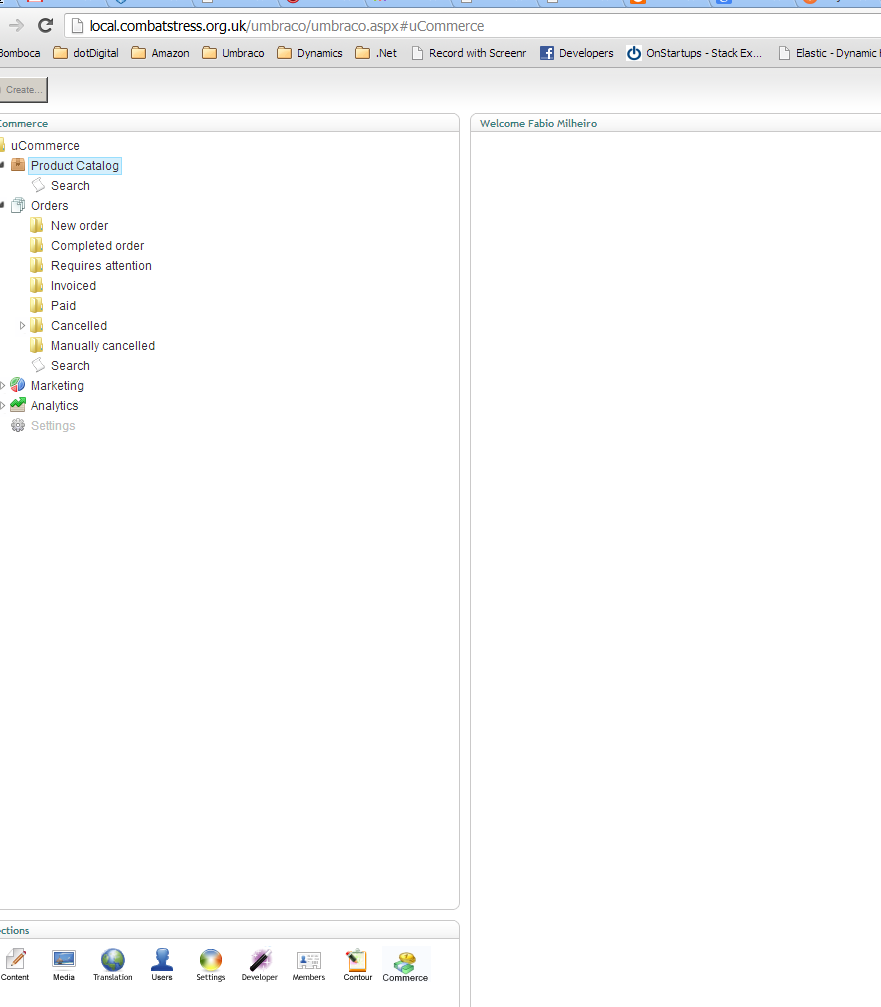Open the Content section icon
881x1007 pixels.
15,959
